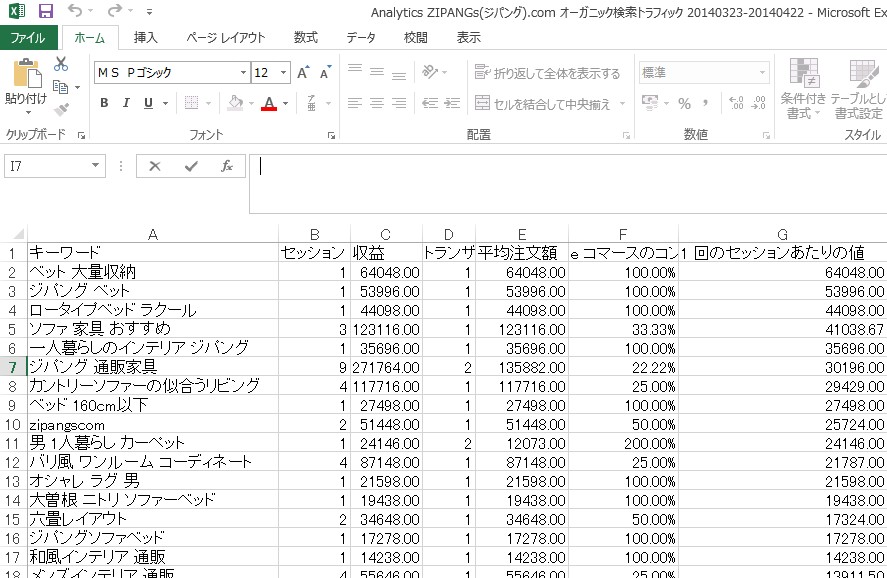Click the ファイル button
Image resolution: width=887 pixels, height=578 pixels.
tap(27, 38)
